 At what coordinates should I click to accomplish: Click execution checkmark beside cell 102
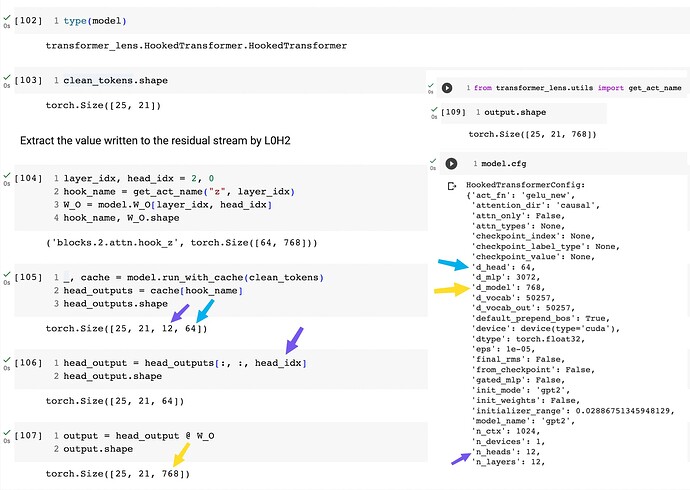[7, 18]
